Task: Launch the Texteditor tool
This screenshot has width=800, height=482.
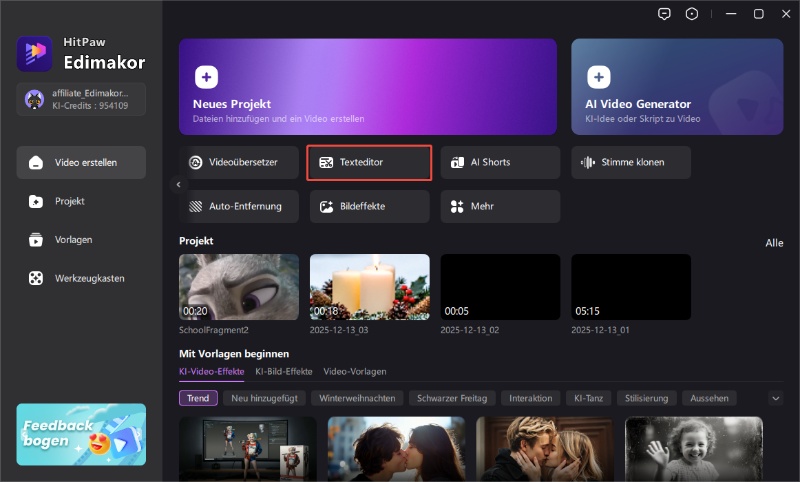Action: 369,162
